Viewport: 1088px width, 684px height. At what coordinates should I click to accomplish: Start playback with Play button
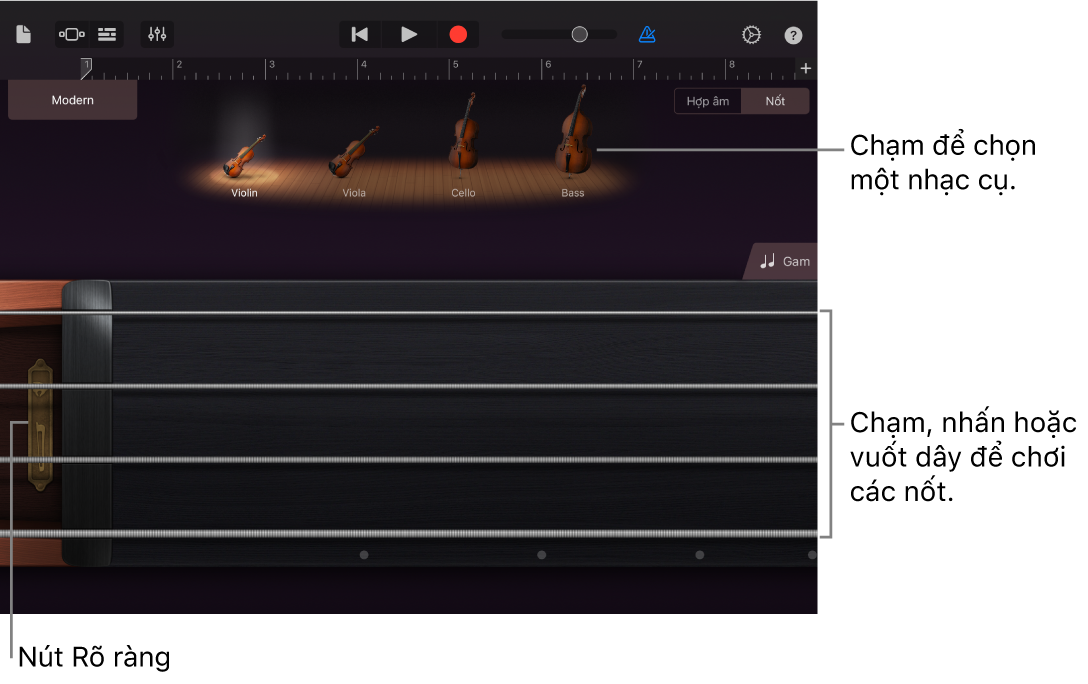[x=409, y=34]
